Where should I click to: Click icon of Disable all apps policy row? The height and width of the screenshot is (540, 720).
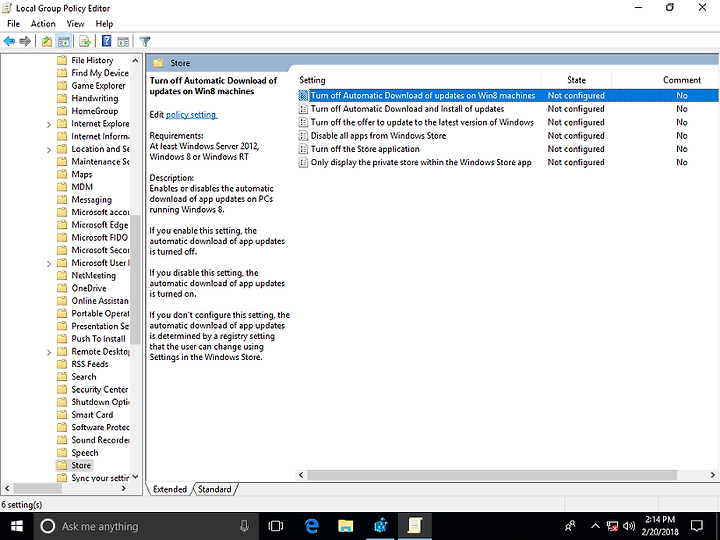coord(303,135)
